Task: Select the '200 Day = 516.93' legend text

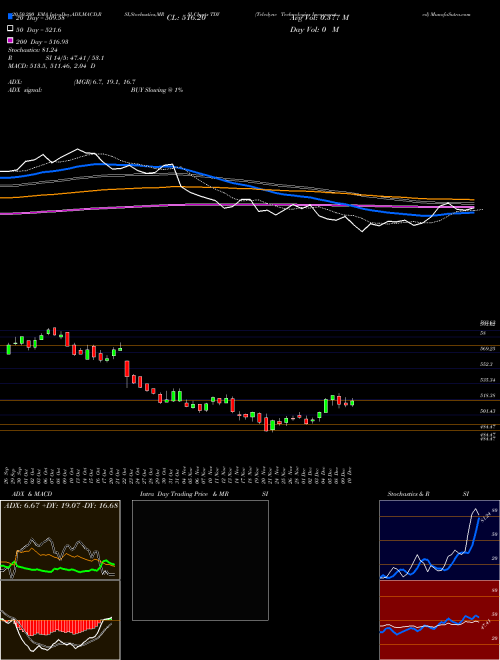Action: point(42,42)
